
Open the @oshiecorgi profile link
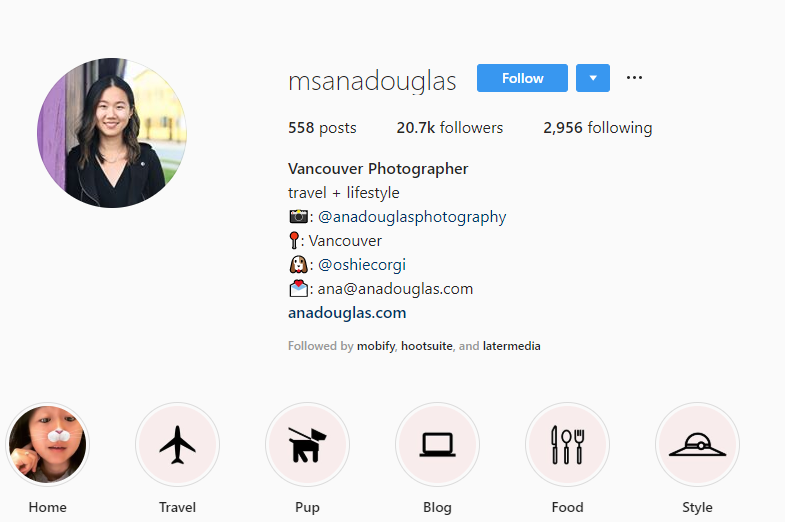(362, 265)
